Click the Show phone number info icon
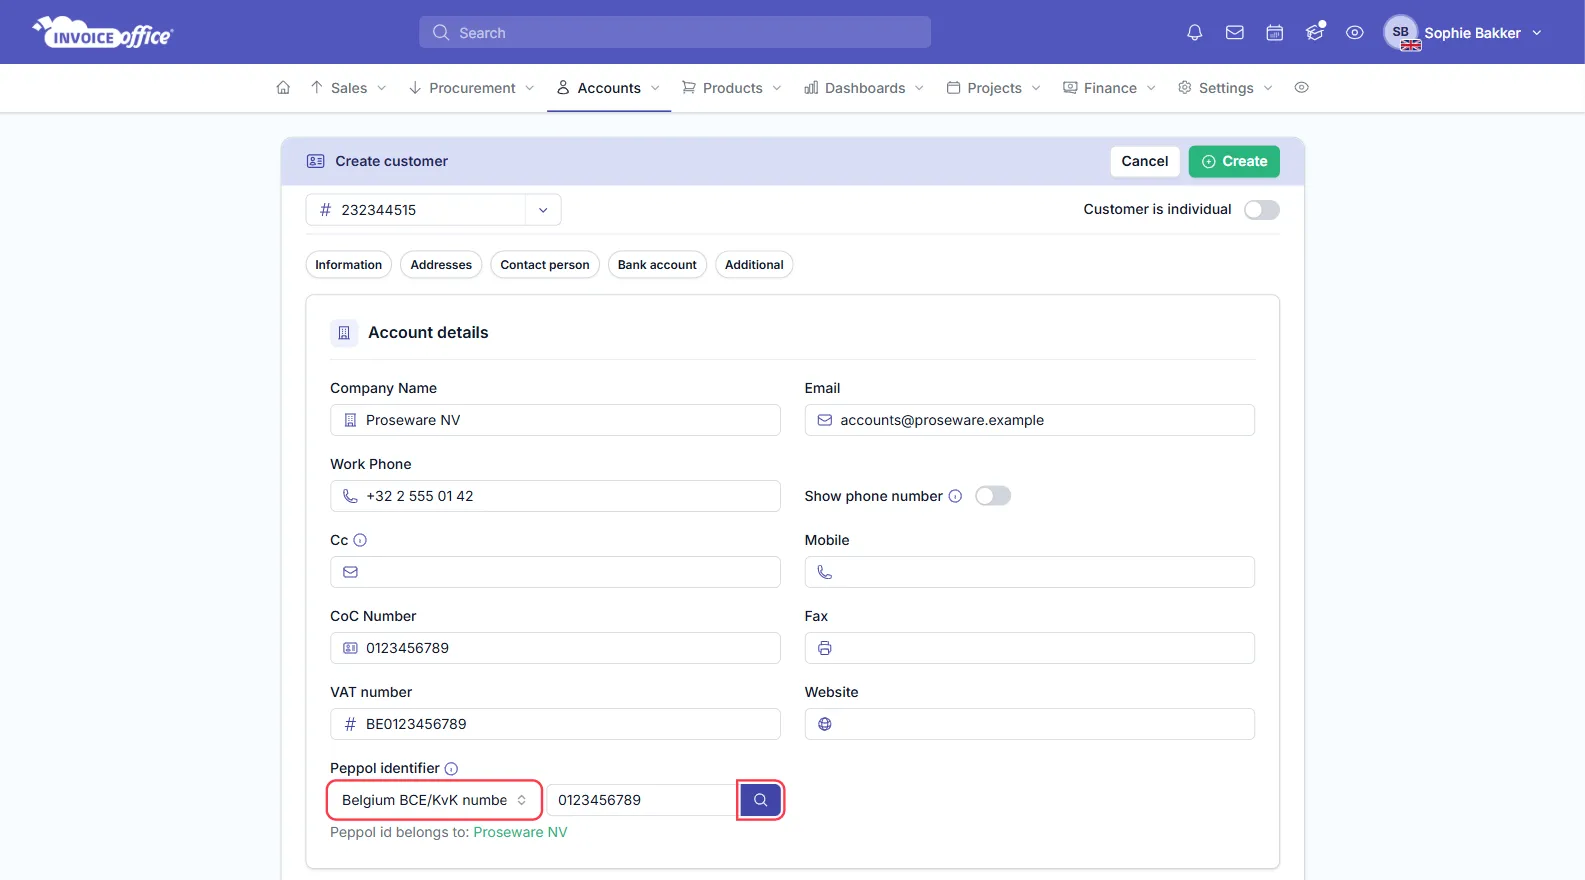This screenshot has height=880, width=1585. [x=955, y=497]
